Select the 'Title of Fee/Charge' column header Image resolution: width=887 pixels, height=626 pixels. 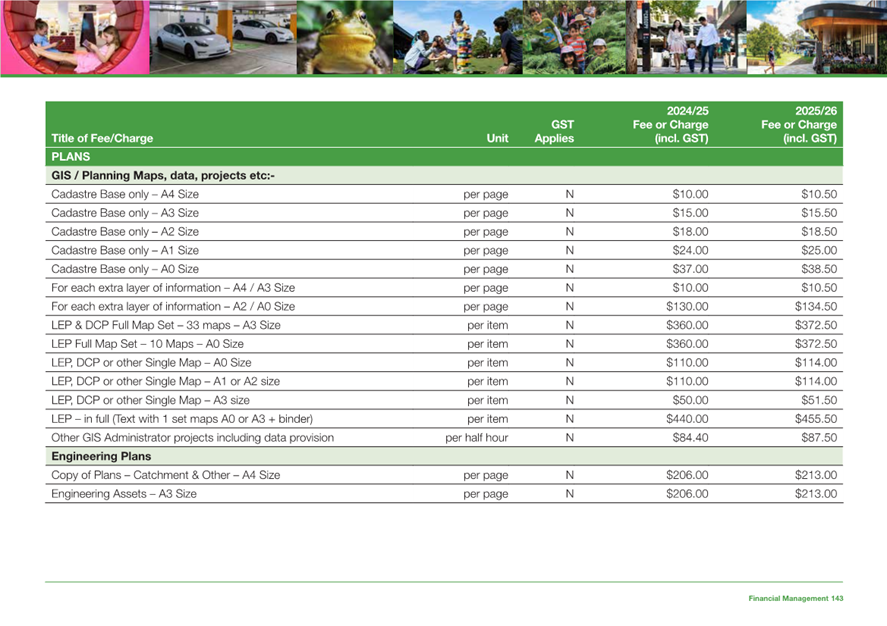[x=102, y=138]
